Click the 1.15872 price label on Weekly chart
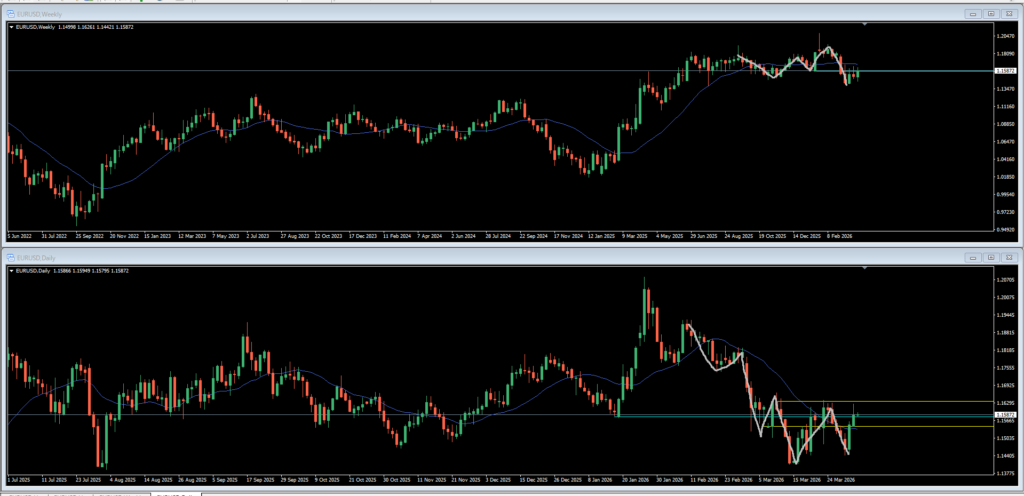The width and height of the screenshot is (1024, 496). [x=1005, y=70]
